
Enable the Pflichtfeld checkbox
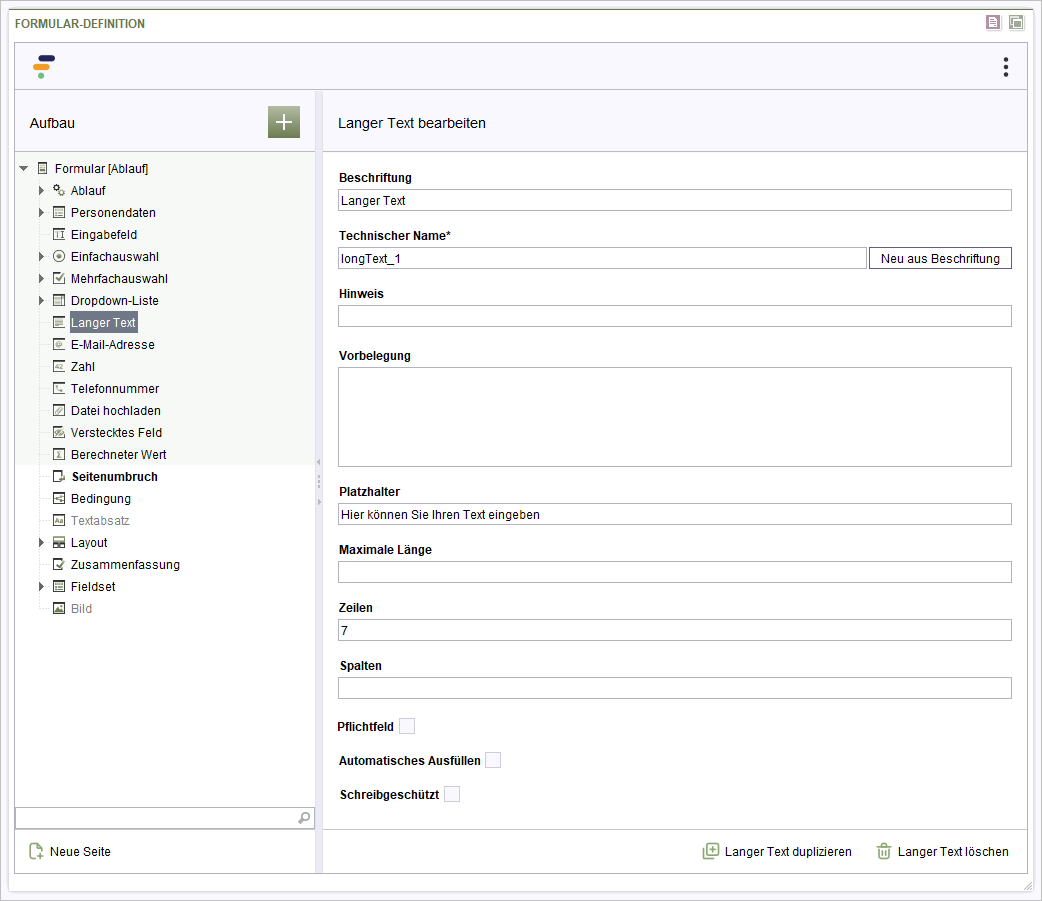pyautogui.click(x=407, y=726)
